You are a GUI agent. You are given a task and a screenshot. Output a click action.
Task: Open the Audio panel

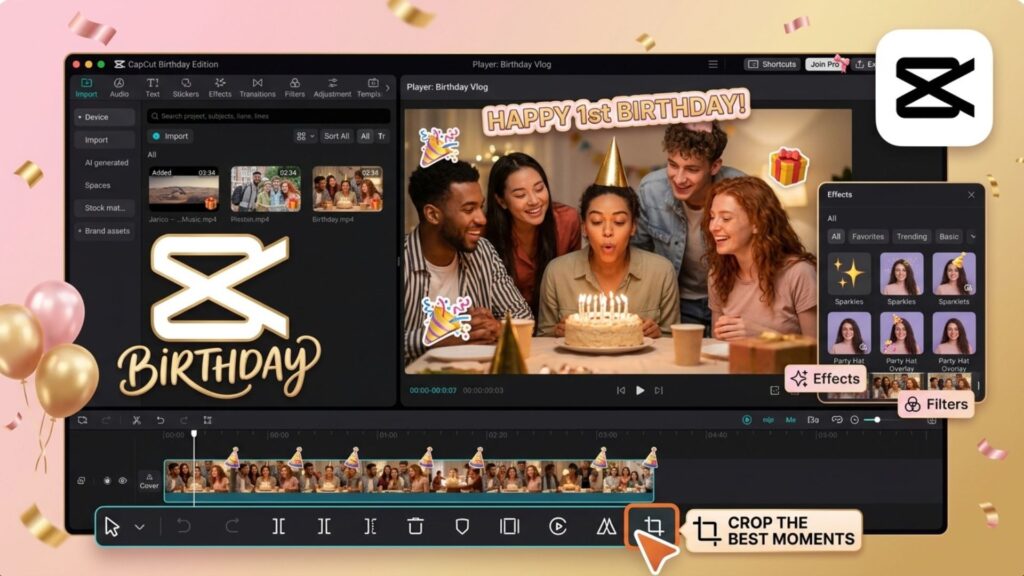tap(119, 88)
